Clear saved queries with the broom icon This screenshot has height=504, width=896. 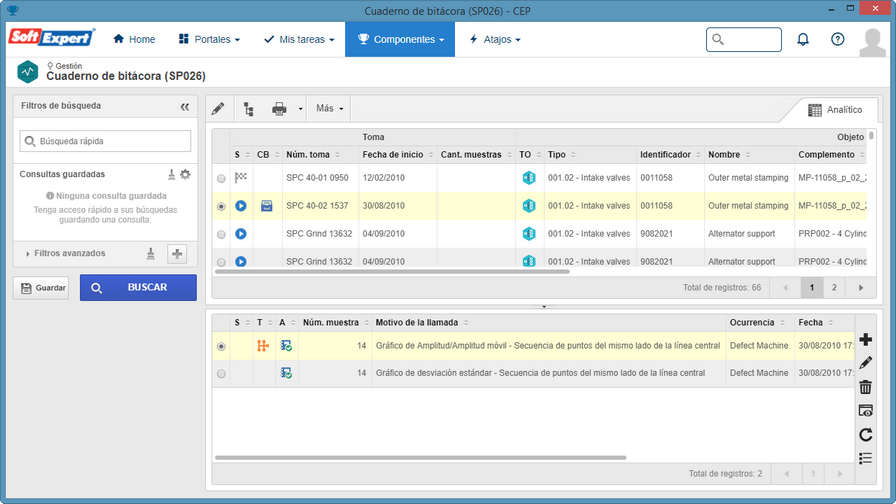click(x=171, y=174)
